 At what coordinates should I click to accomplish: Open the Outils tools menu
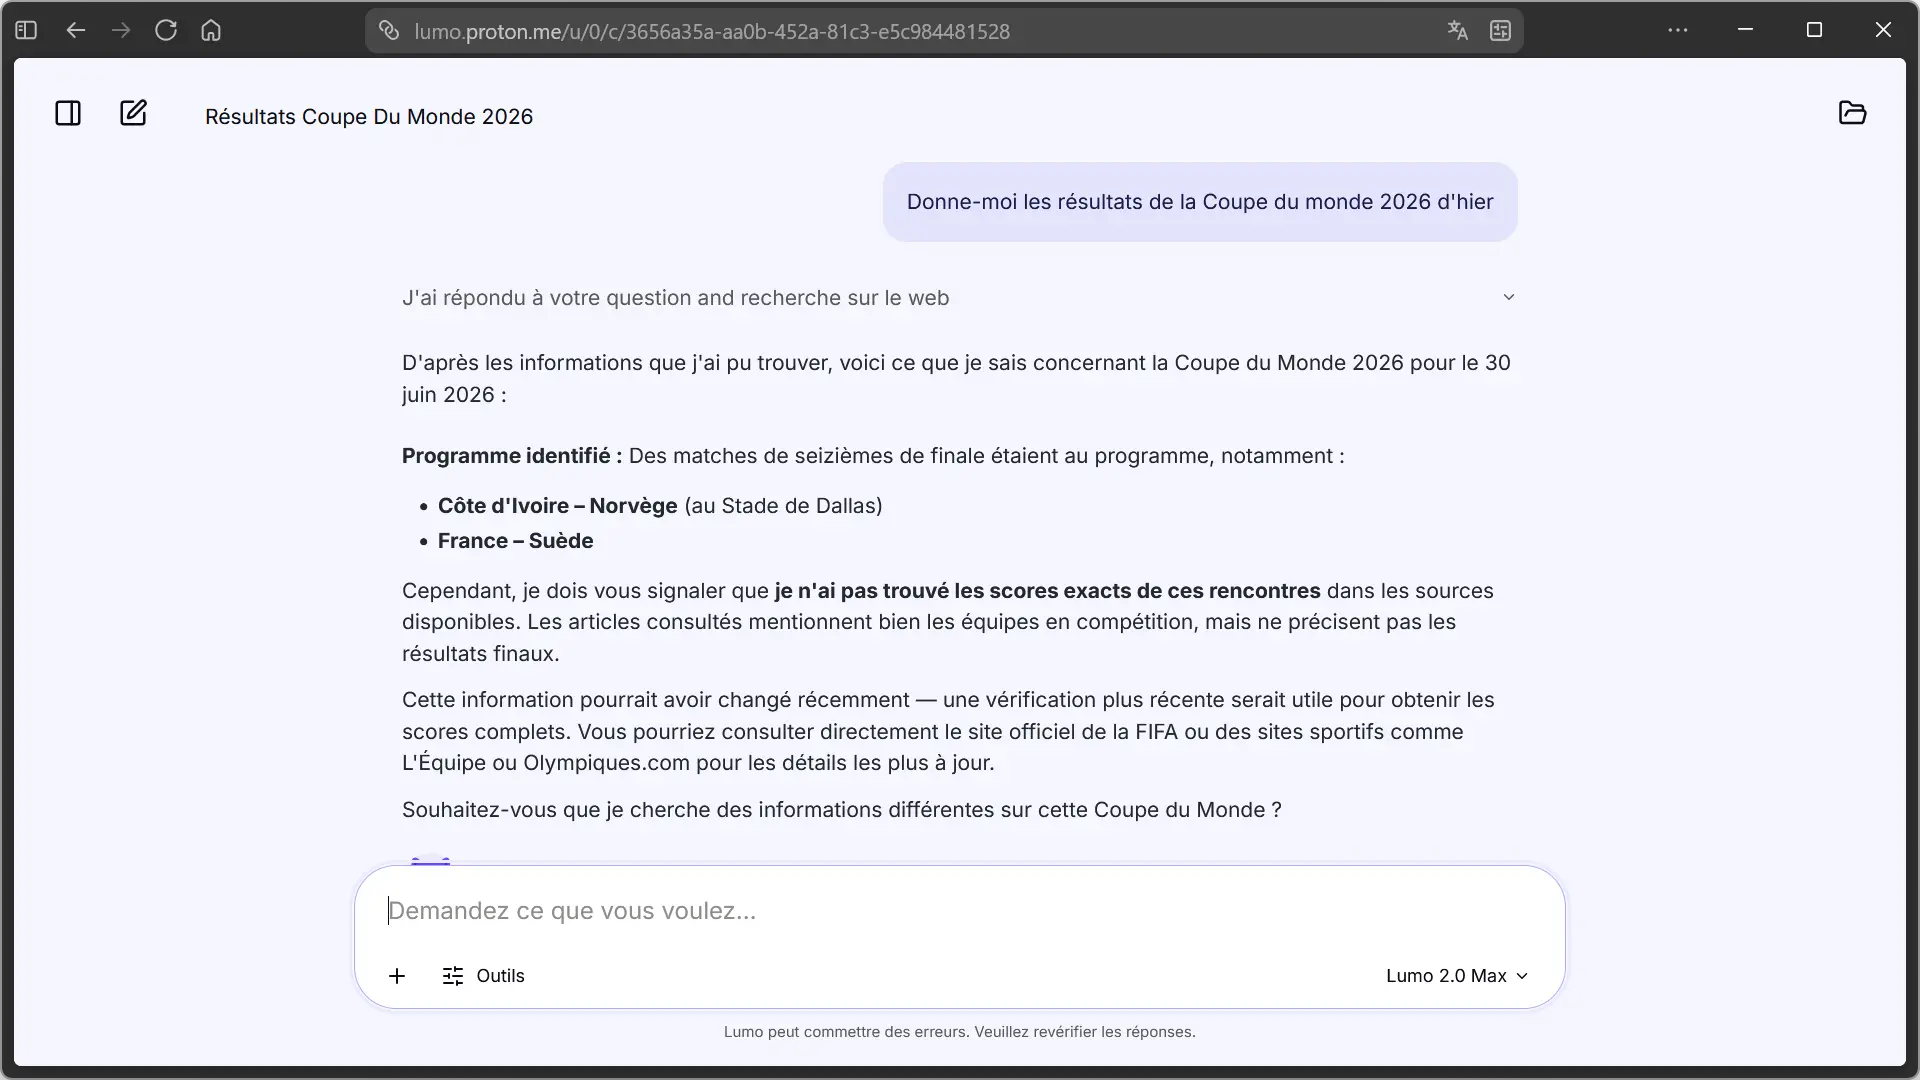point(483,976)
